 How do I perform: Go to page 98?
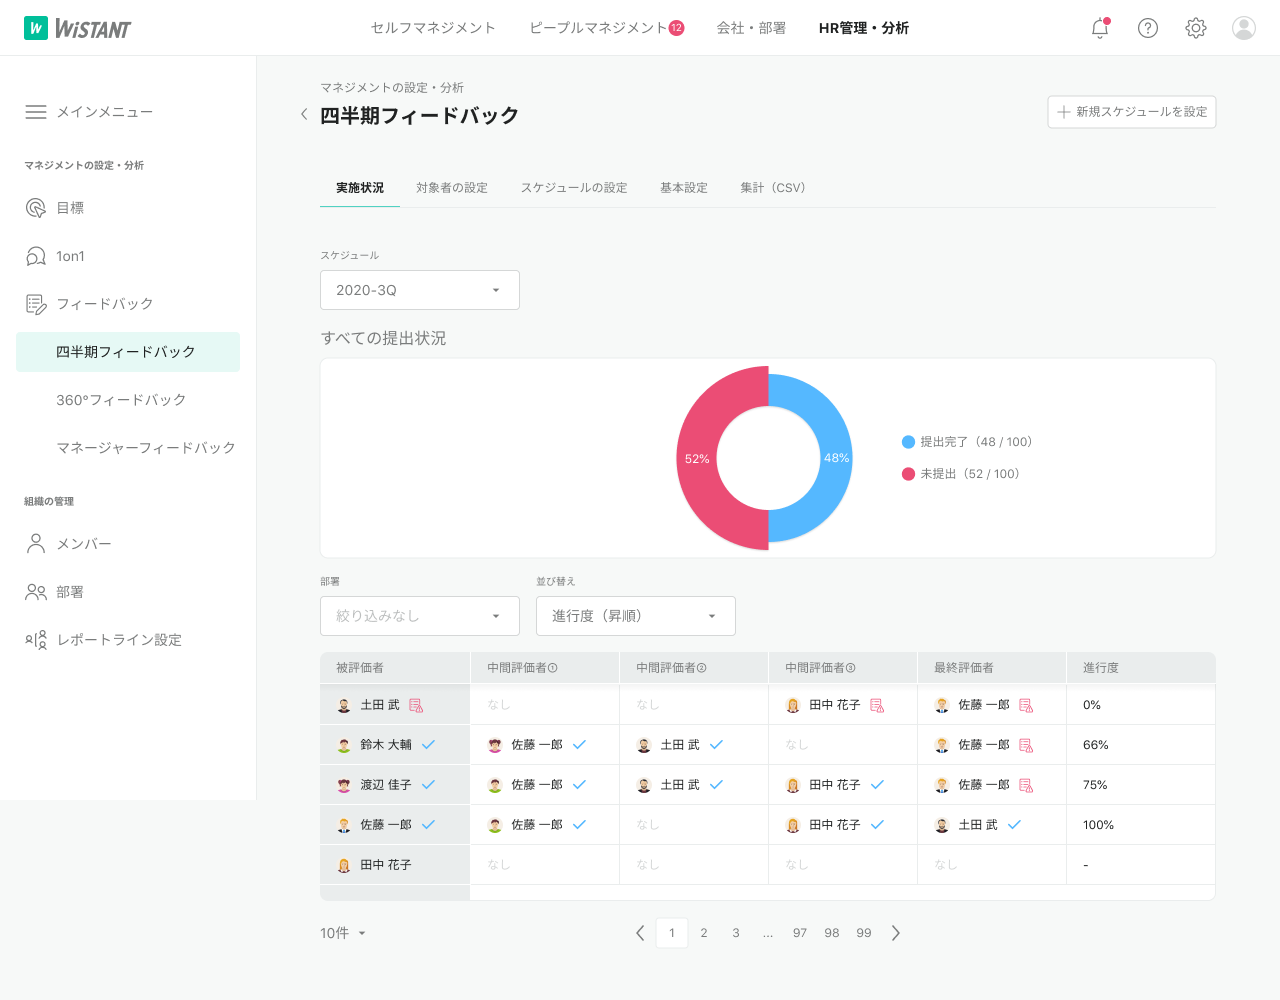pos(832,933)
